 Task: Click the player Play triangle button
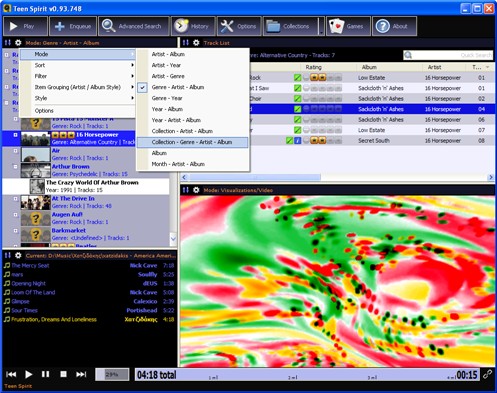point(29,374)
